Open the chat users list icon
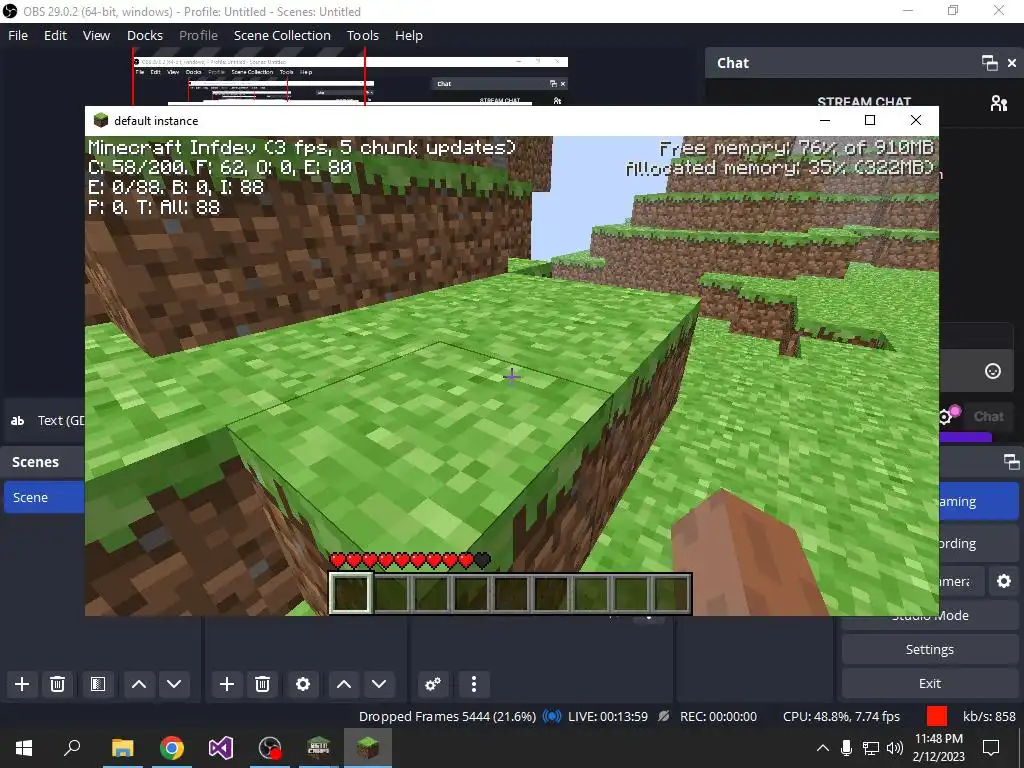 click(x=999, y=103)
